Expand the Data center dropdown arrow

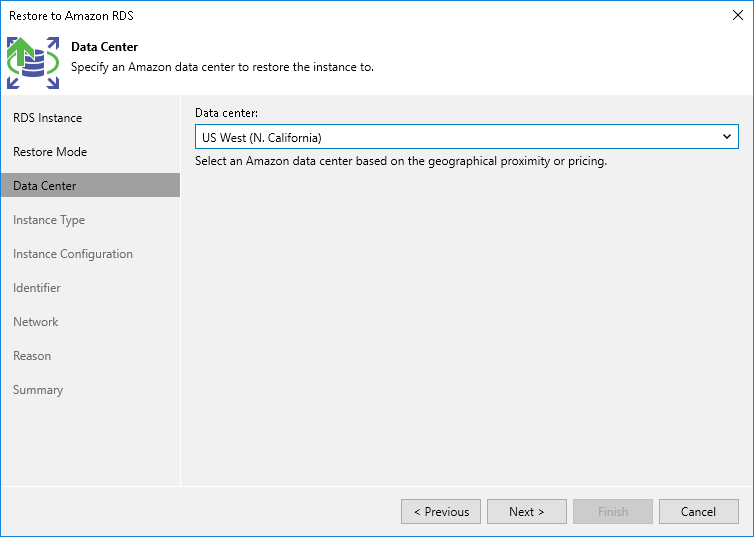pyautogui.click(x=727, y=137)
